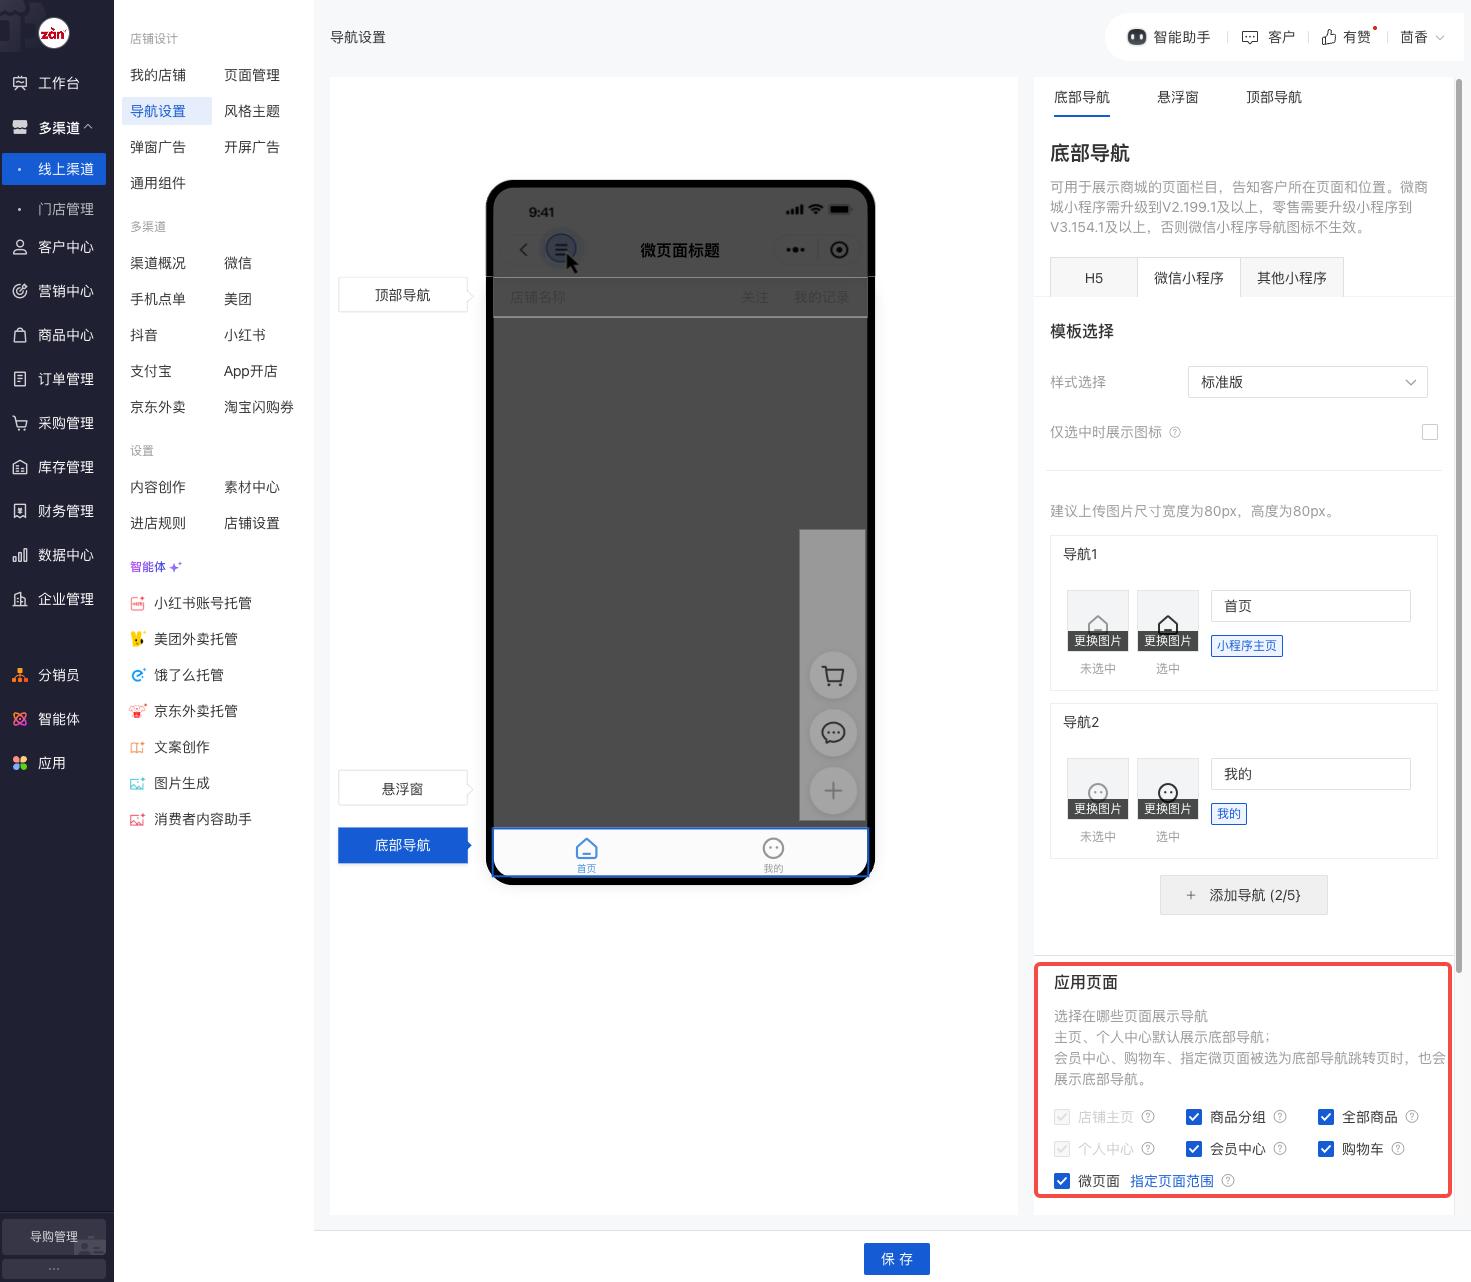Uncheck the 购物车 checkbox
Viewport: 1471px width, 1282px height.
(x=1326, y=1149)
